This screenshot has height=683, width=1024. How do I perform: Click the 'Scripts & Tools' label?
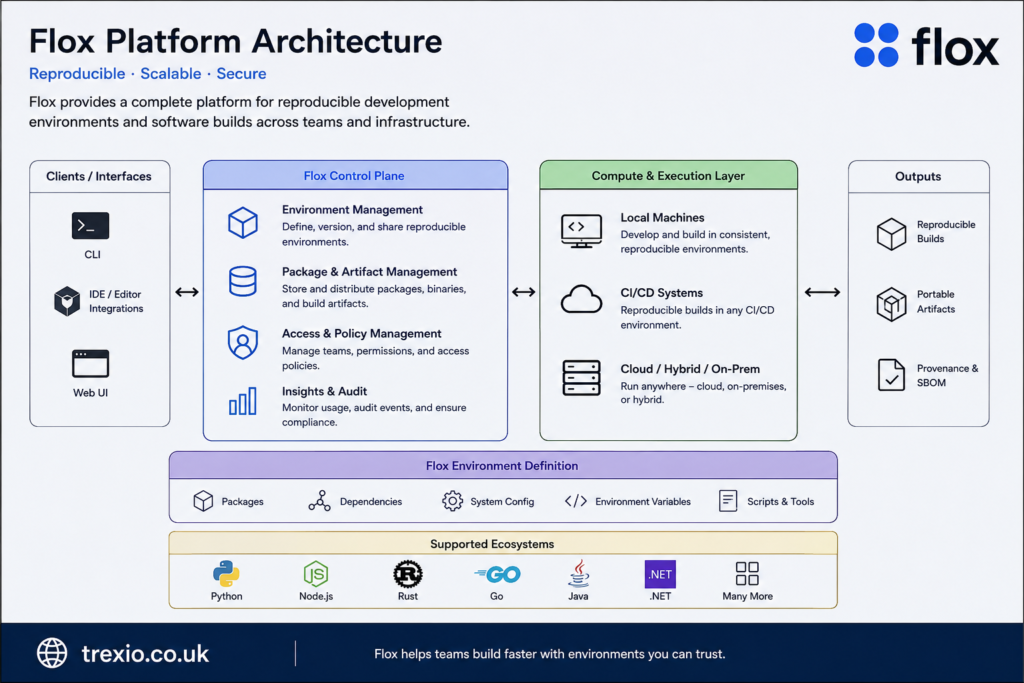pyautogui.click(x=780, y=501)
